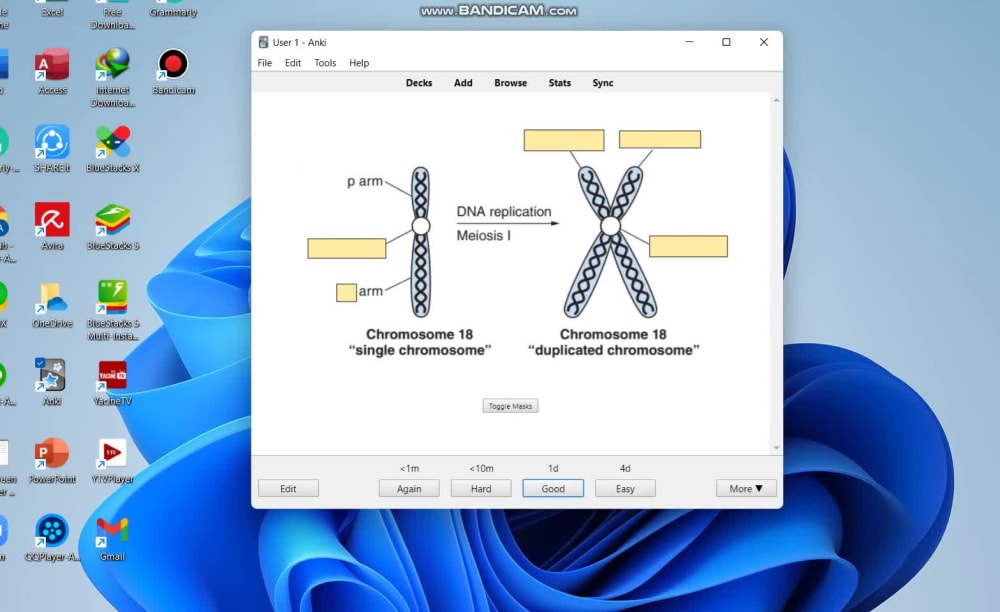Screen dimensions: 1000x612
Task: Click the 'duplicated chromosome' caption
Action: [614, 350]
